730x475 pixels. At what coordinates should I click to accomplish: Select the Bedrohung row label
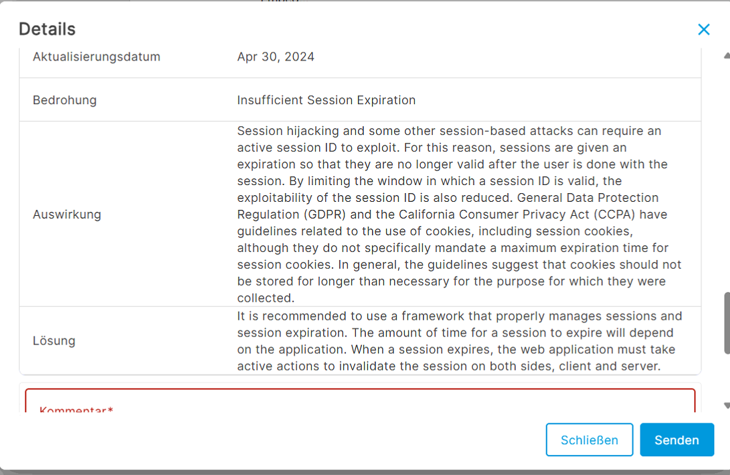point(65,100)
